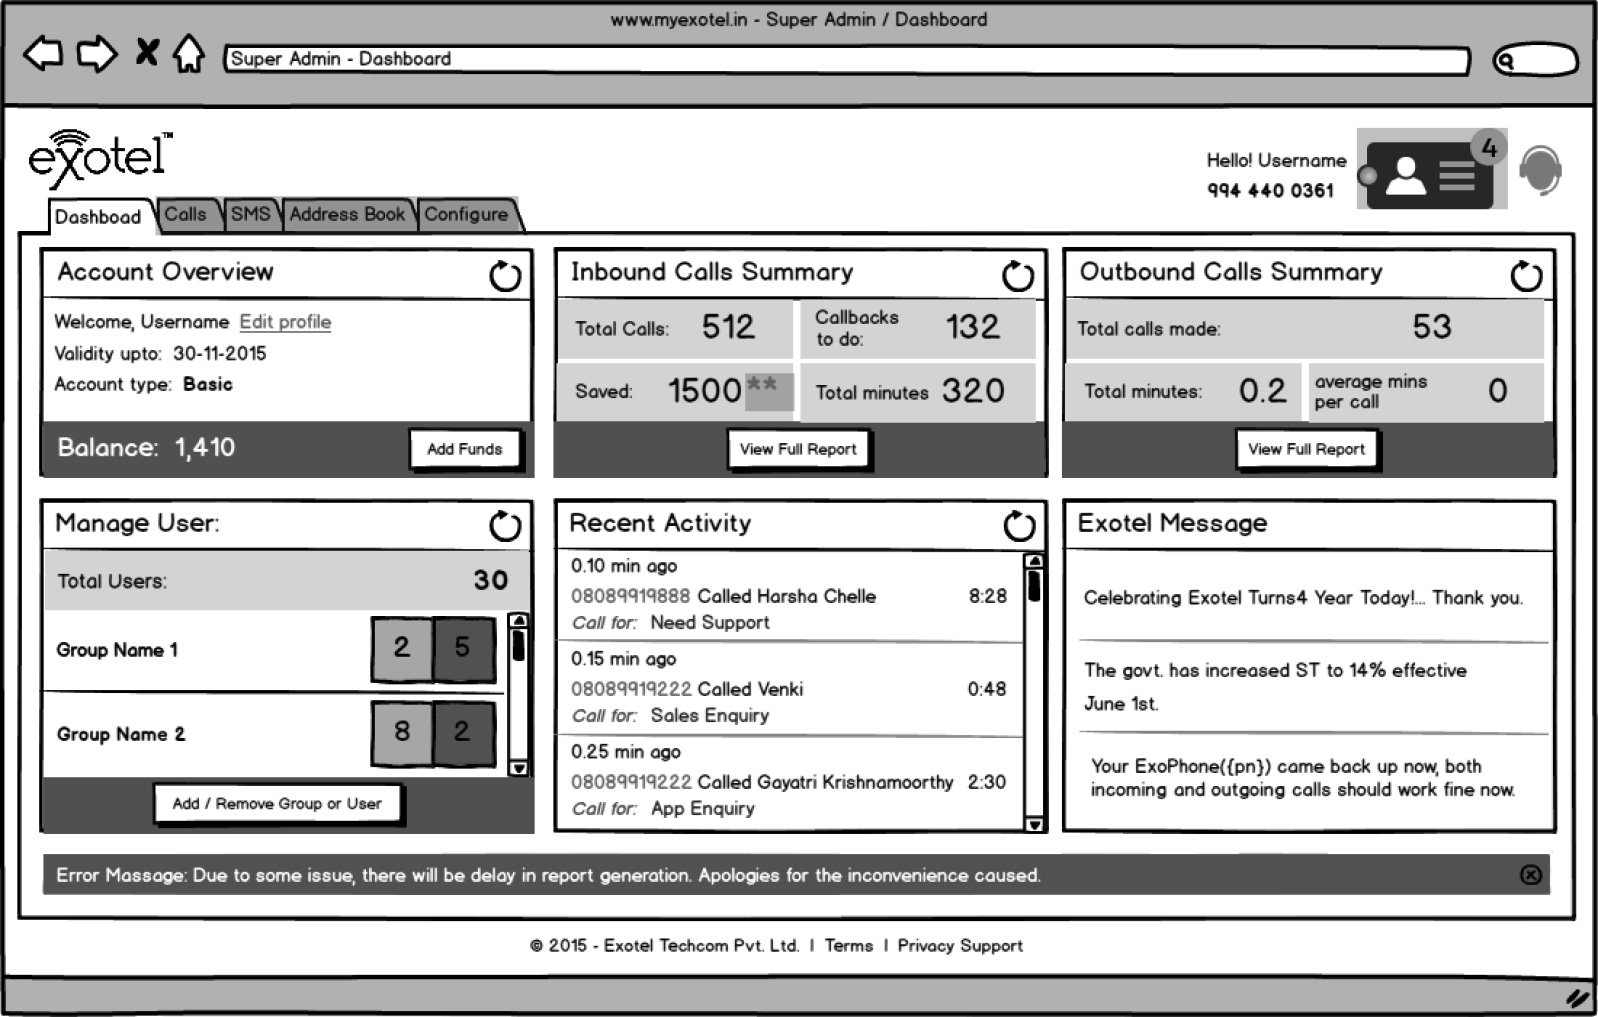Click Add / Remove Group or User

pyautogui.click(x=277, y=803)
